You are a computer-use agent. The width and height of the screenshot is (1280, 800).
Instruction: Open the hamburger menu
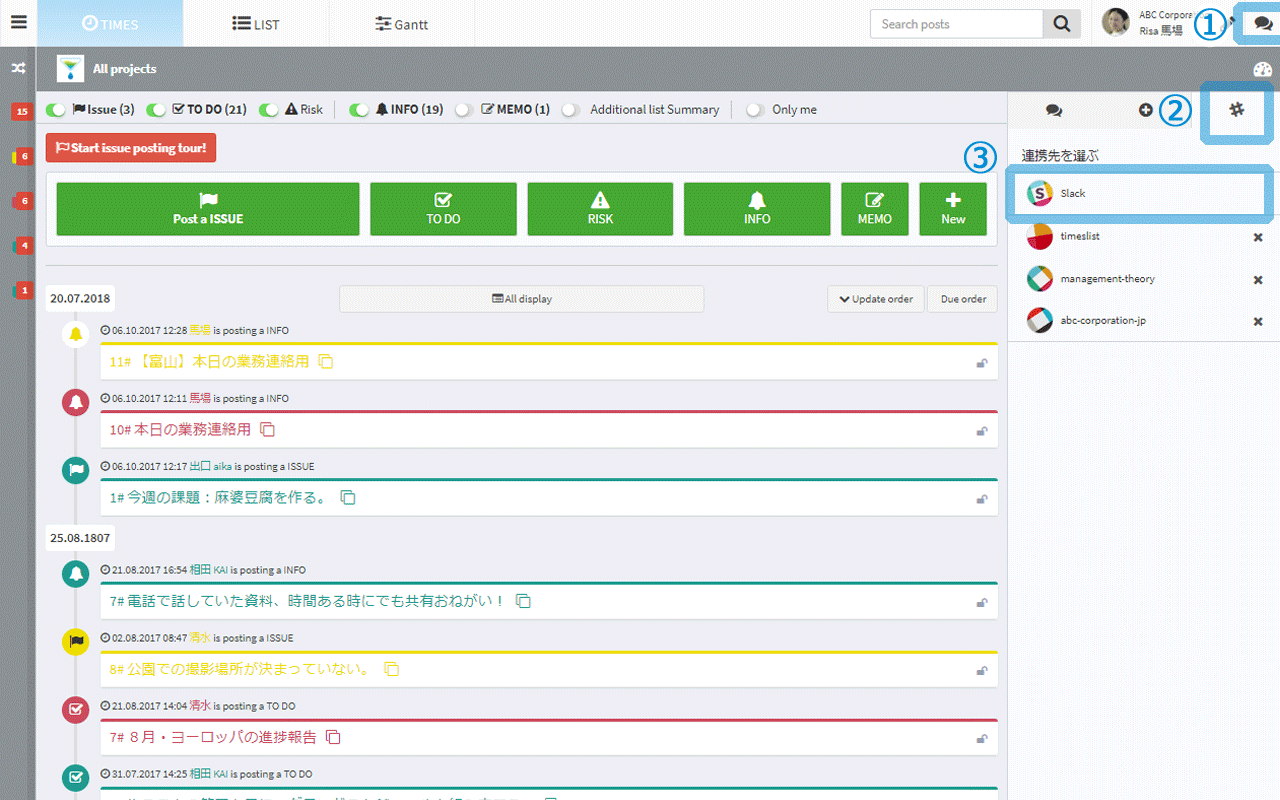[x=18, y=23]
